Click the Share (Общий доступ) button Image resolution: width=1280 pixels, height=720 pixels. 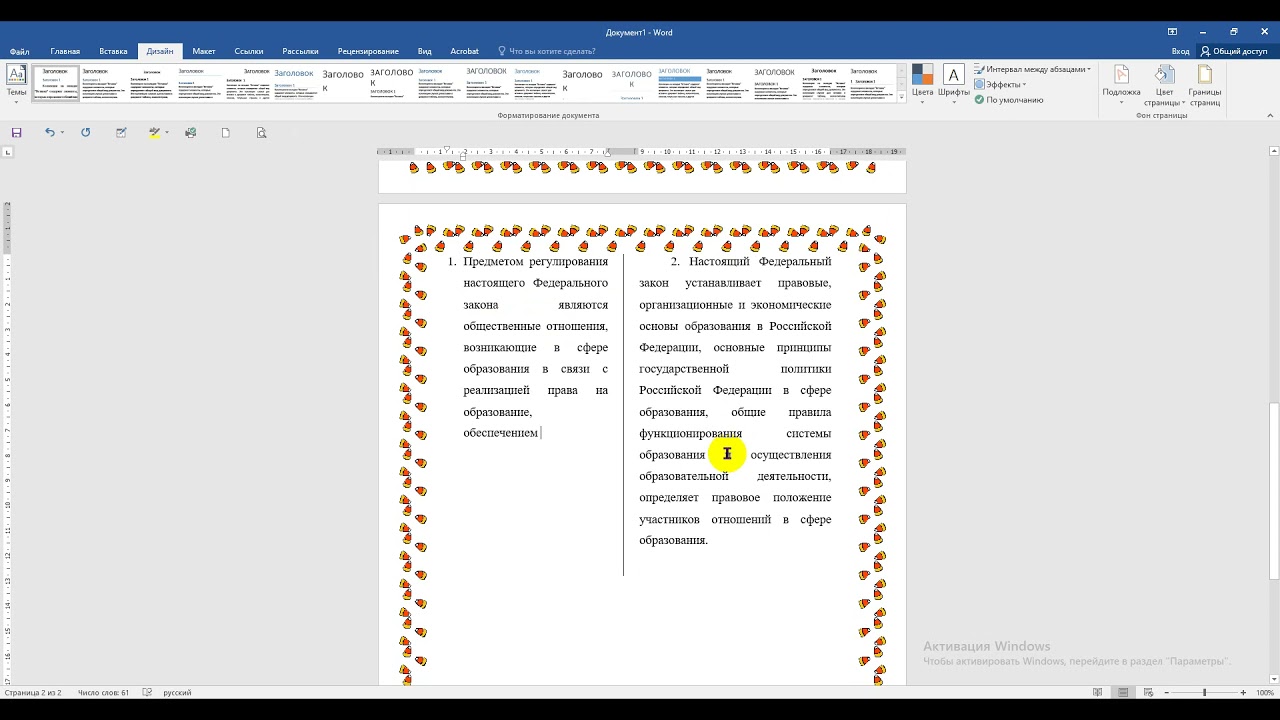coord(1234,51)
